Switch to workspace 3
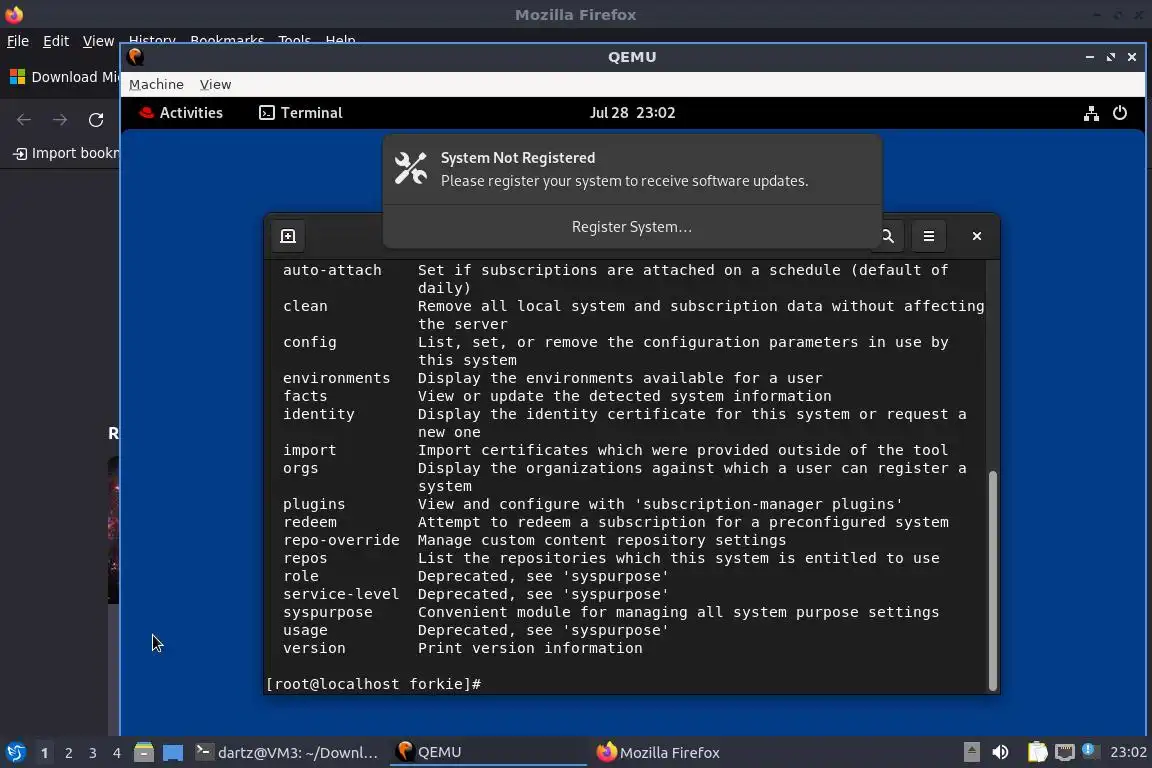This screenshot has width=1152, height=768. pyautogui.click(x=93, y=753)
